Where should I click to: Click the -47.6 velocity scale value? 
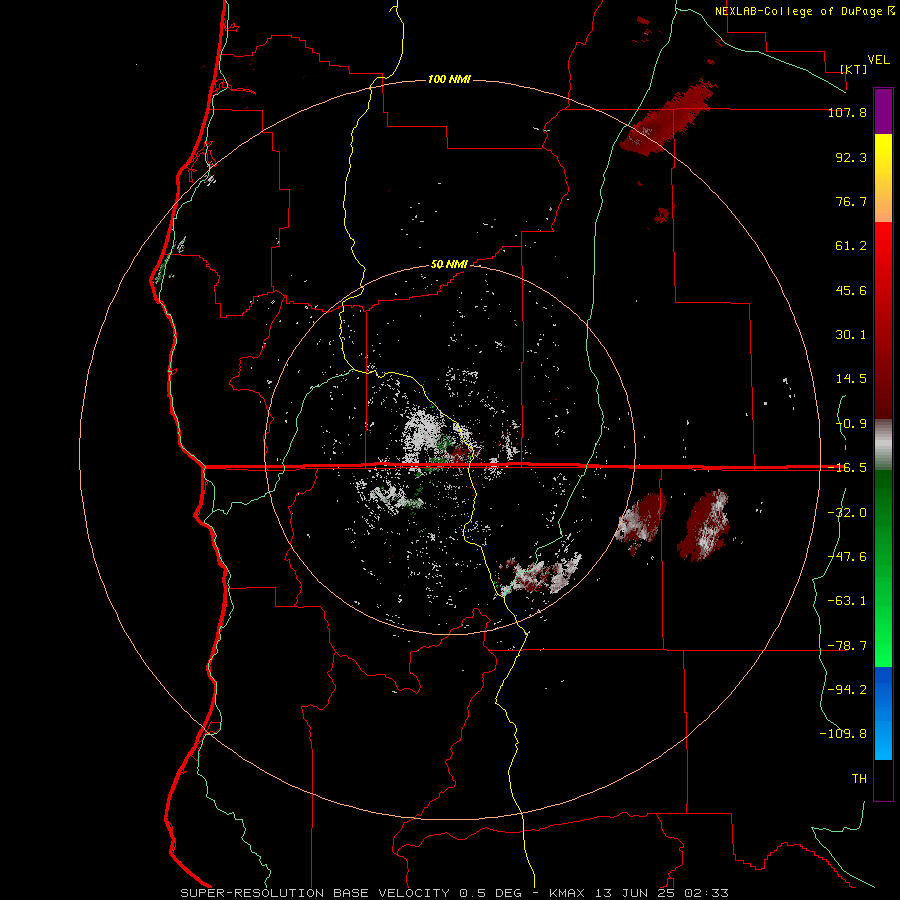pyautogui.click(x=847, y=557)
